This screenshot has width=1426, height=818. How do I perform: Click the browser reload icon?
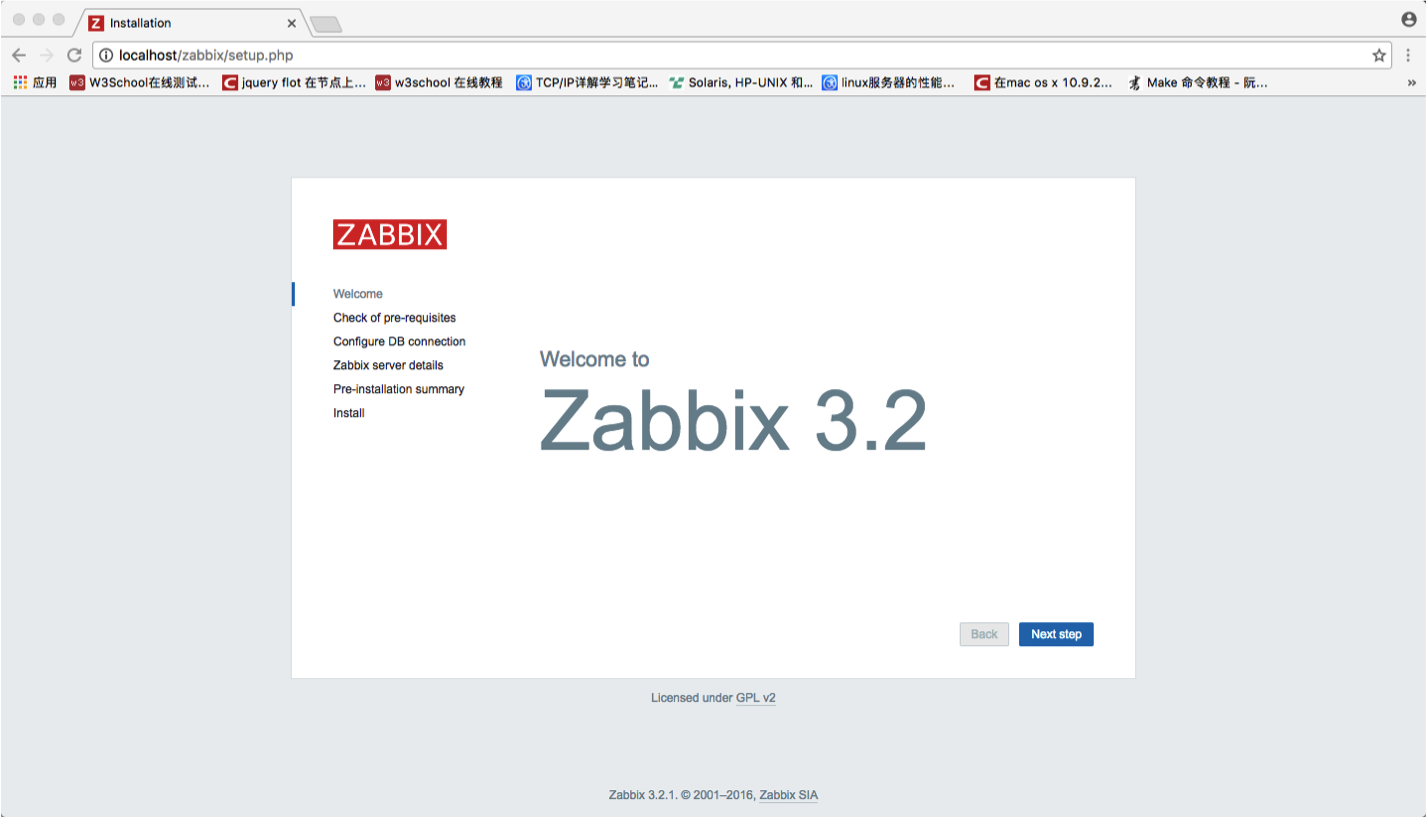coord(74,55)
